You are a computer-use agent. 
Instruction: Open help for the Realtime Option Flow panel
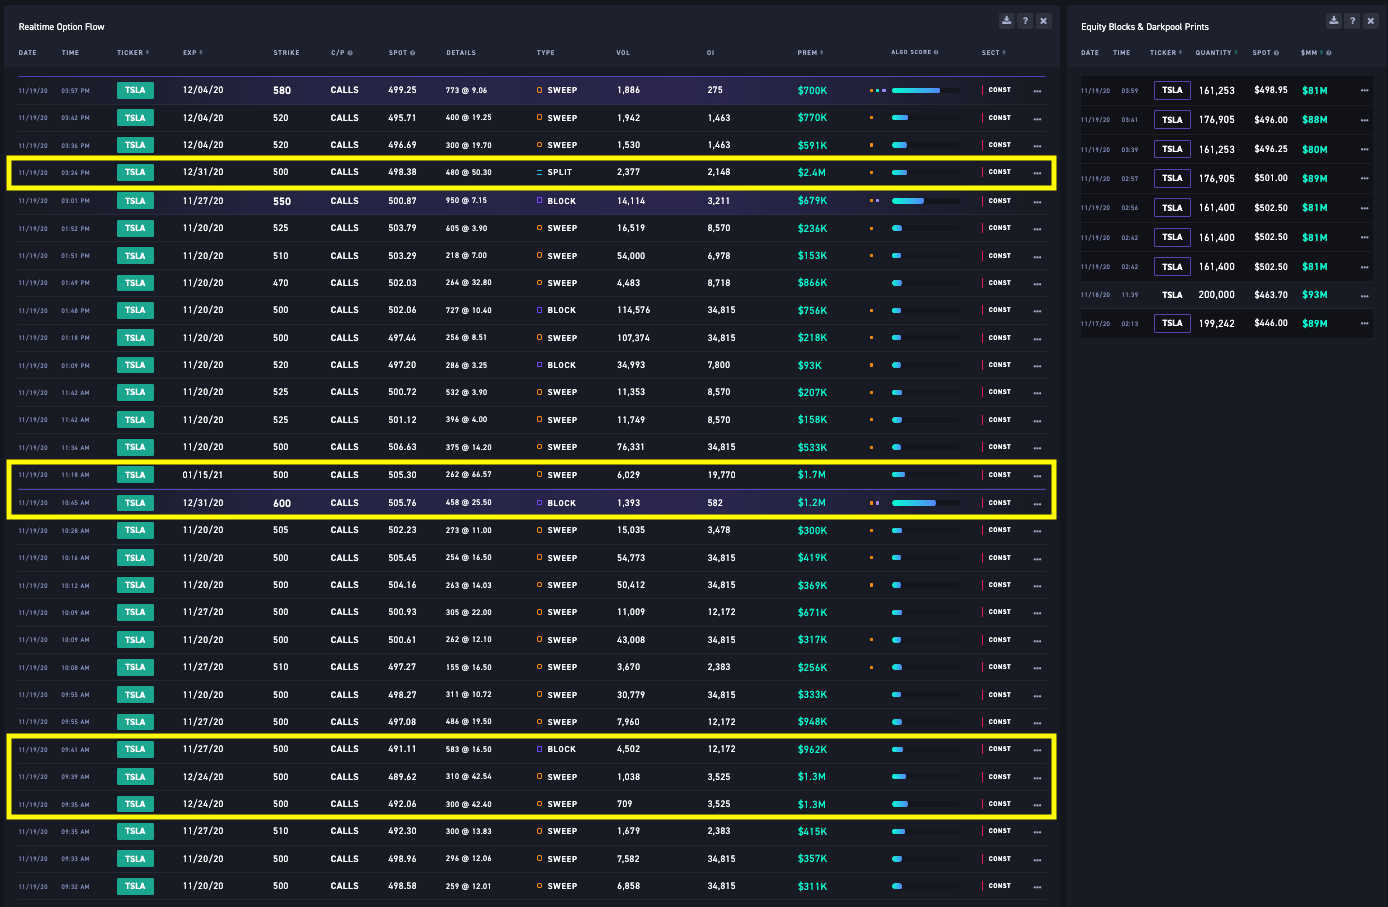tap(1025, 21)
